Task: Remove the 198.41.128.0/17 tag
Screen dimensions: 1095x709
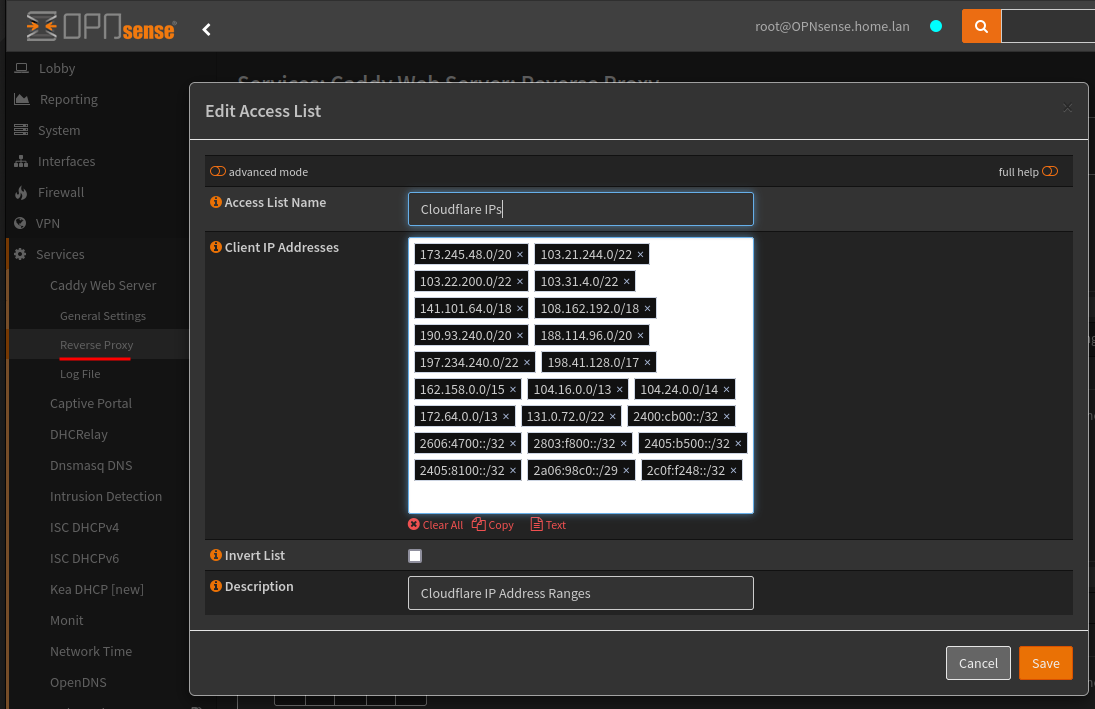Action: (x=647, y=363)
